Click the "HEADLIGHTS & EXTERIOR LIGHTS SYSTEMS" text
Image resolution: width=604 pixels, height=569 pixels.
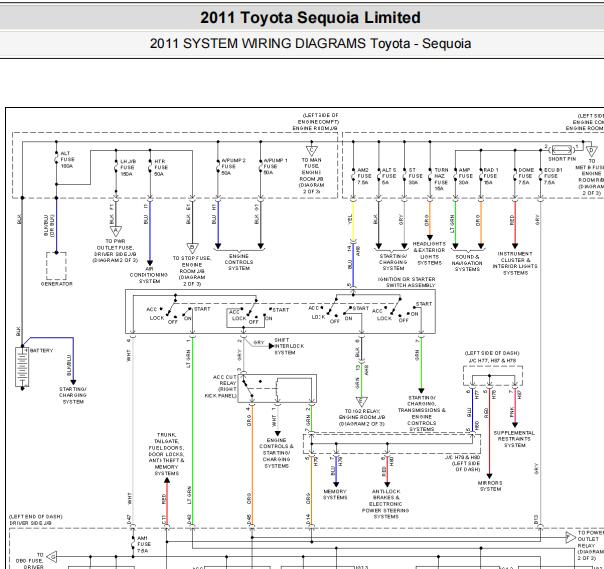(x=429, y=253)
